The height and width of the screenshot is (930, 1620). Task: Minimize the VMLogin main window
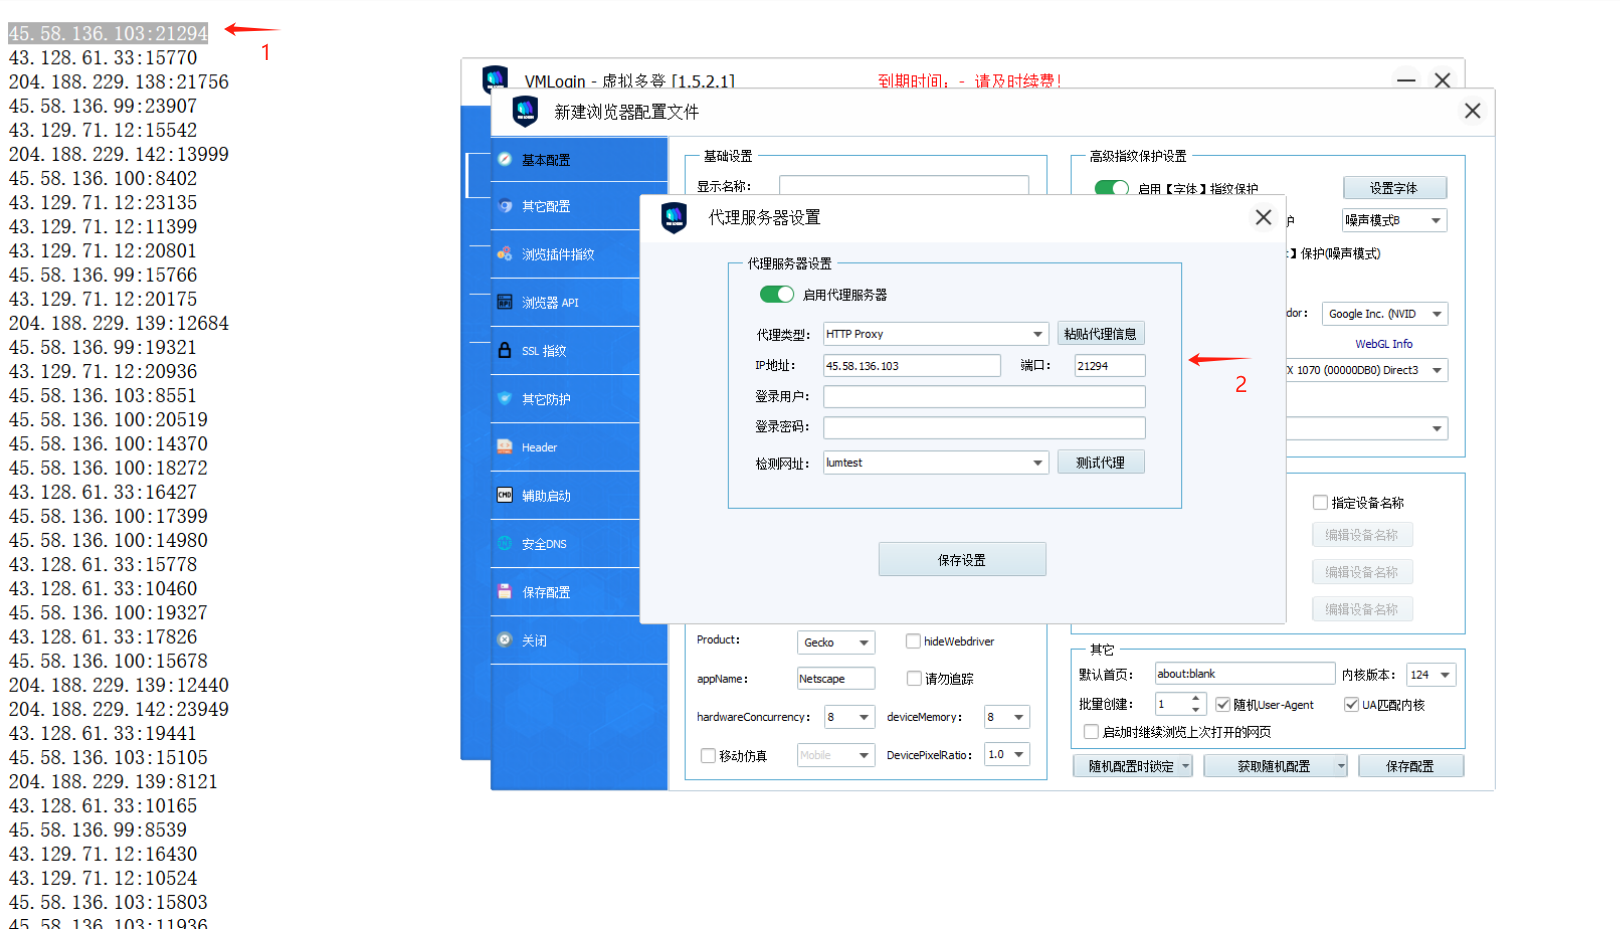pos(1406,80)
